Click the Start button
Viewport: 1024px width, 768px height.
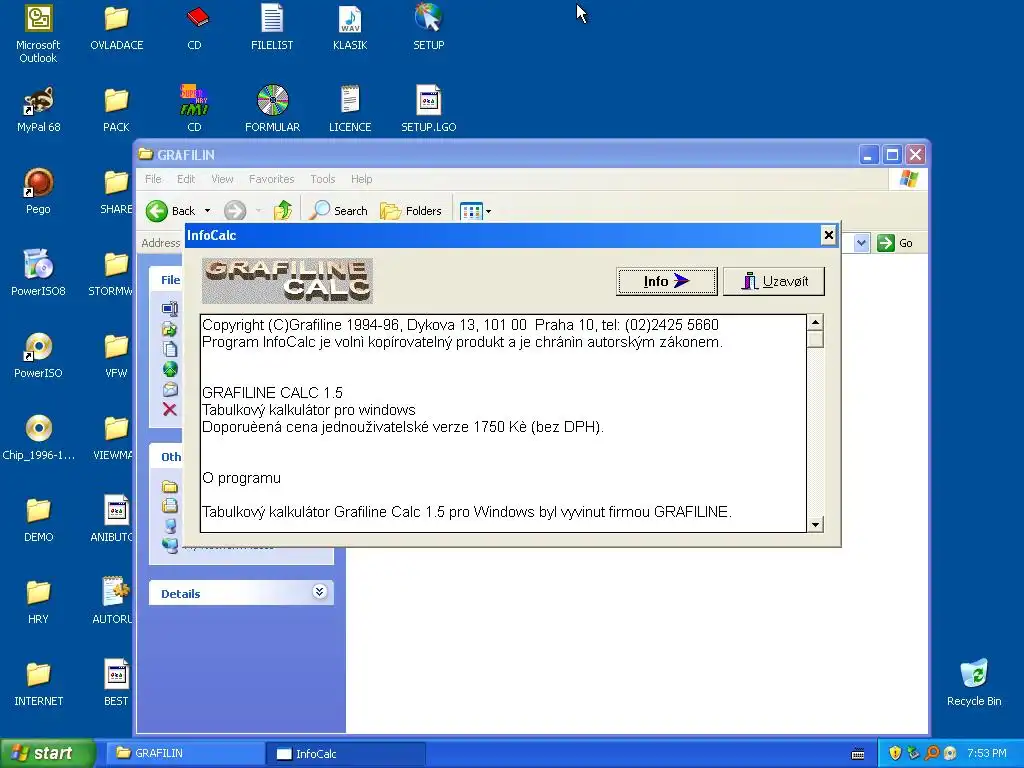[x=48, y=753]
